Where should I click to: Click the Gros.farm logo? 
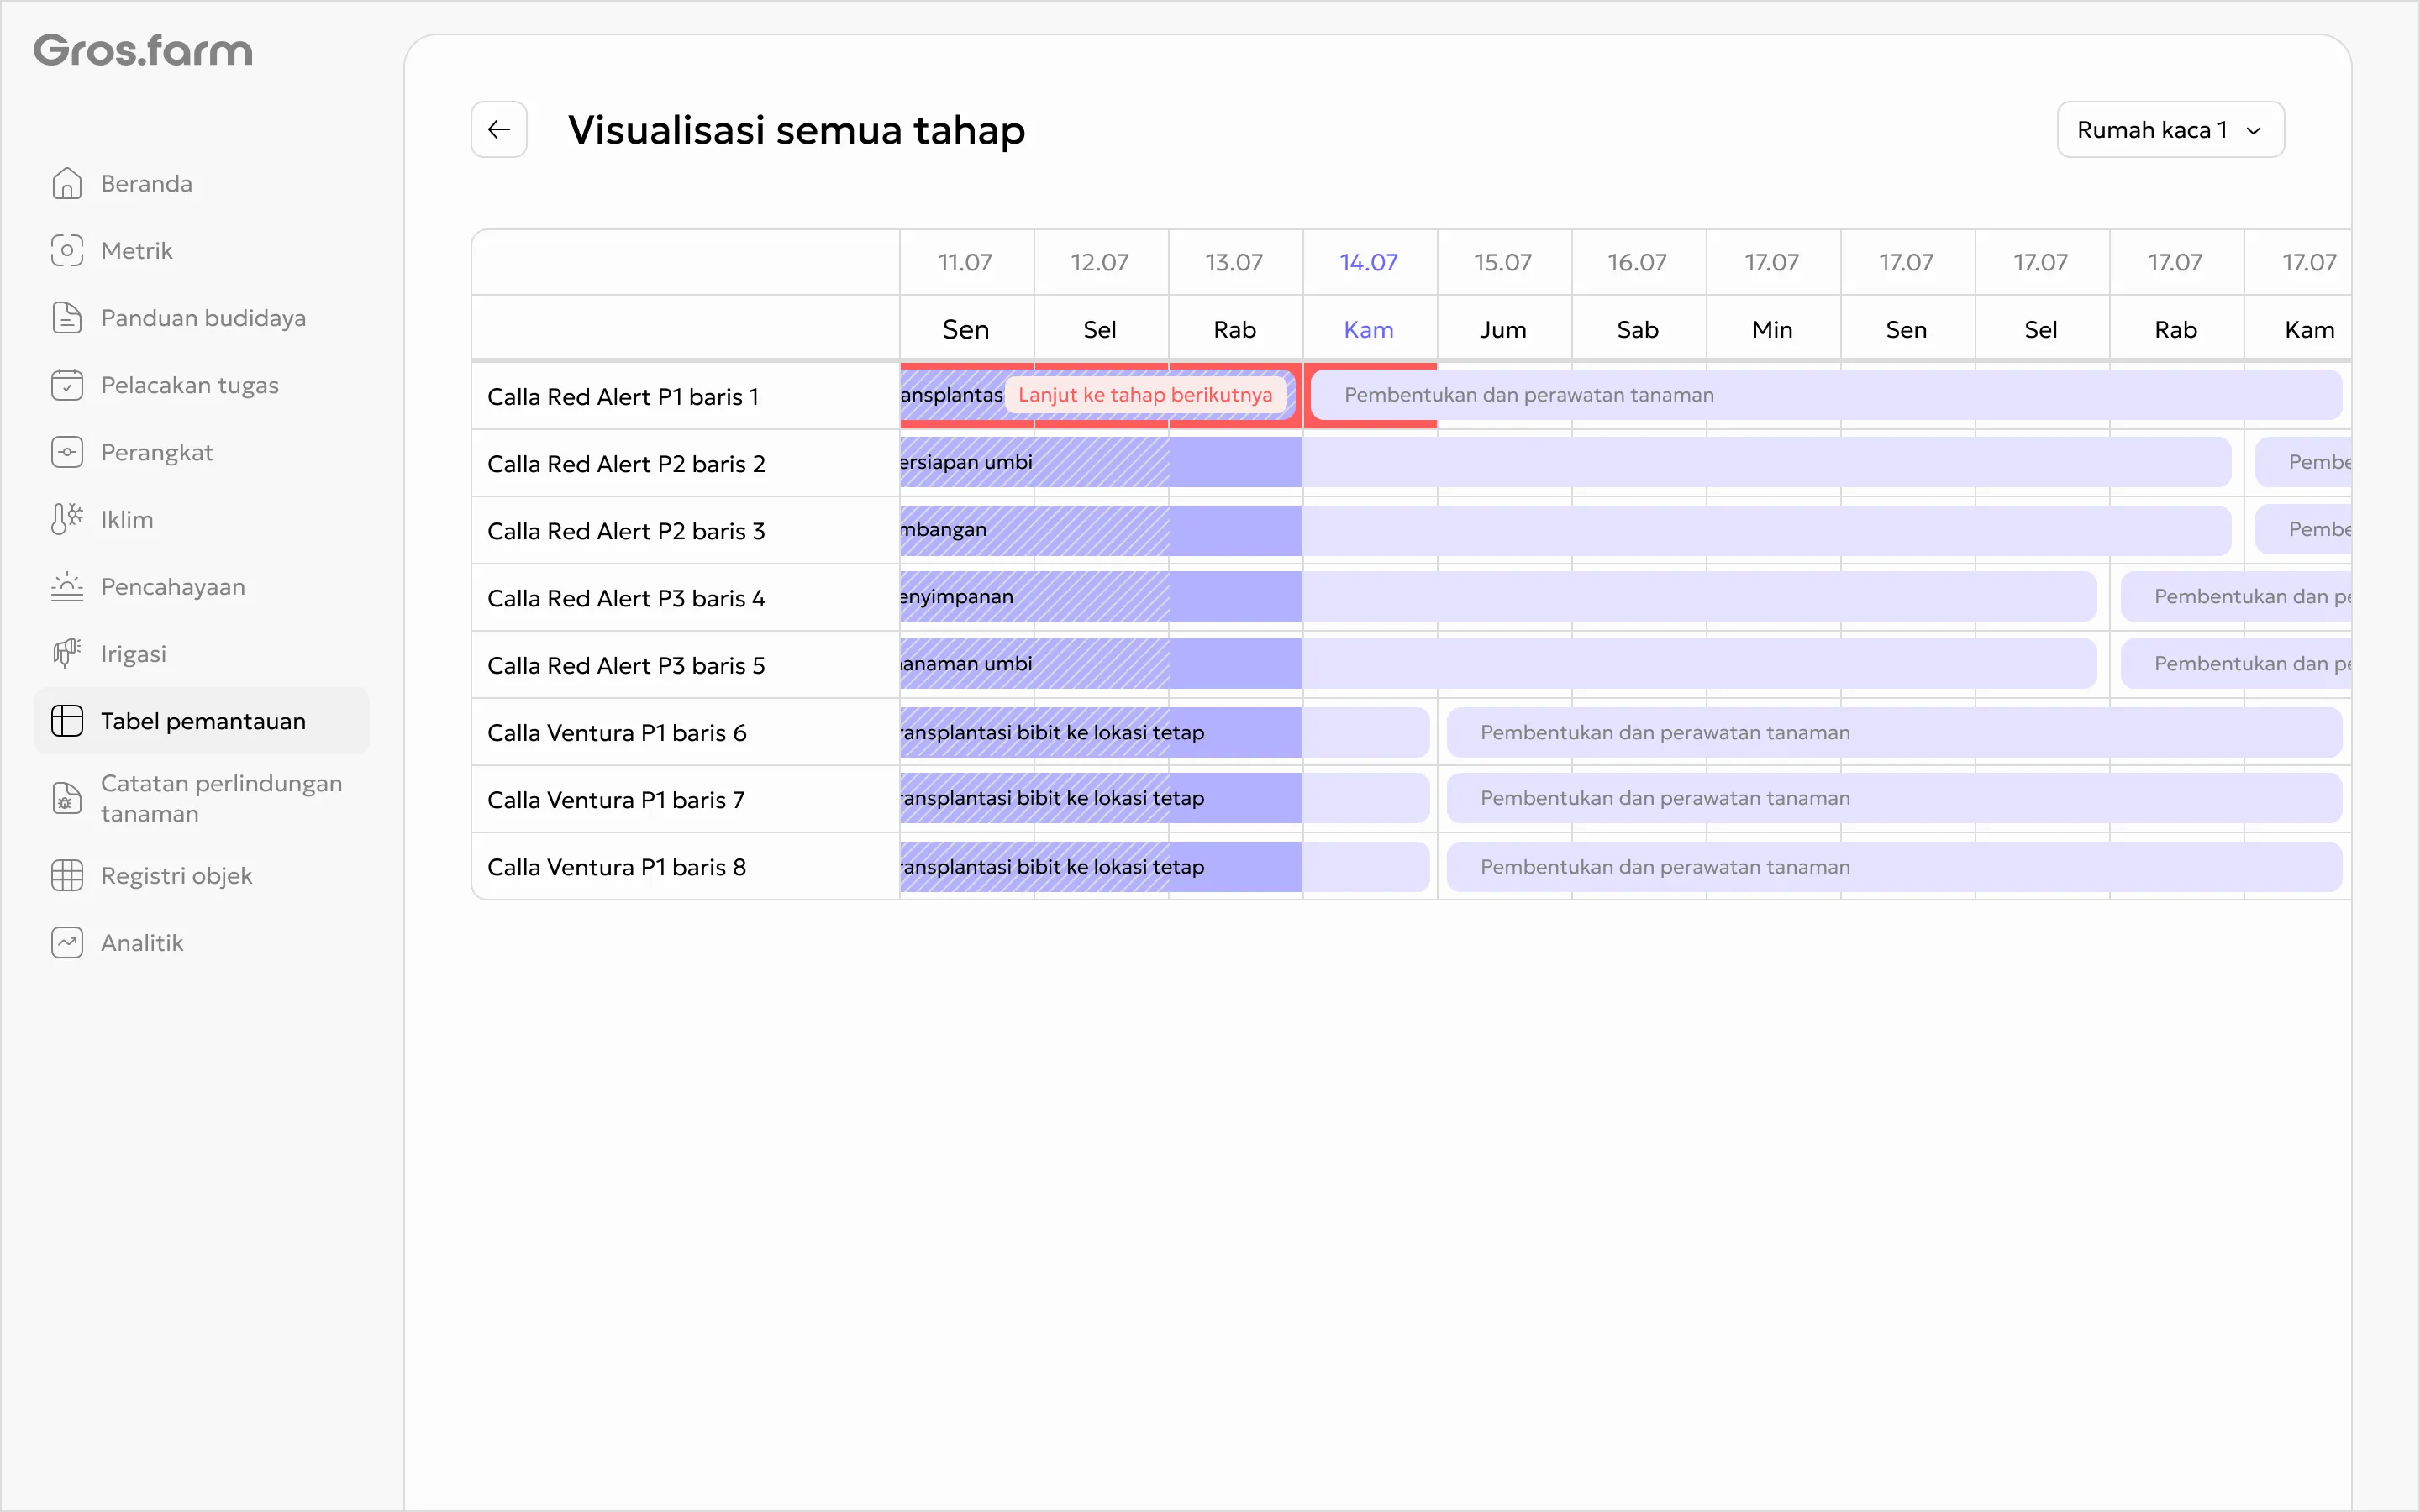[143, 50]
